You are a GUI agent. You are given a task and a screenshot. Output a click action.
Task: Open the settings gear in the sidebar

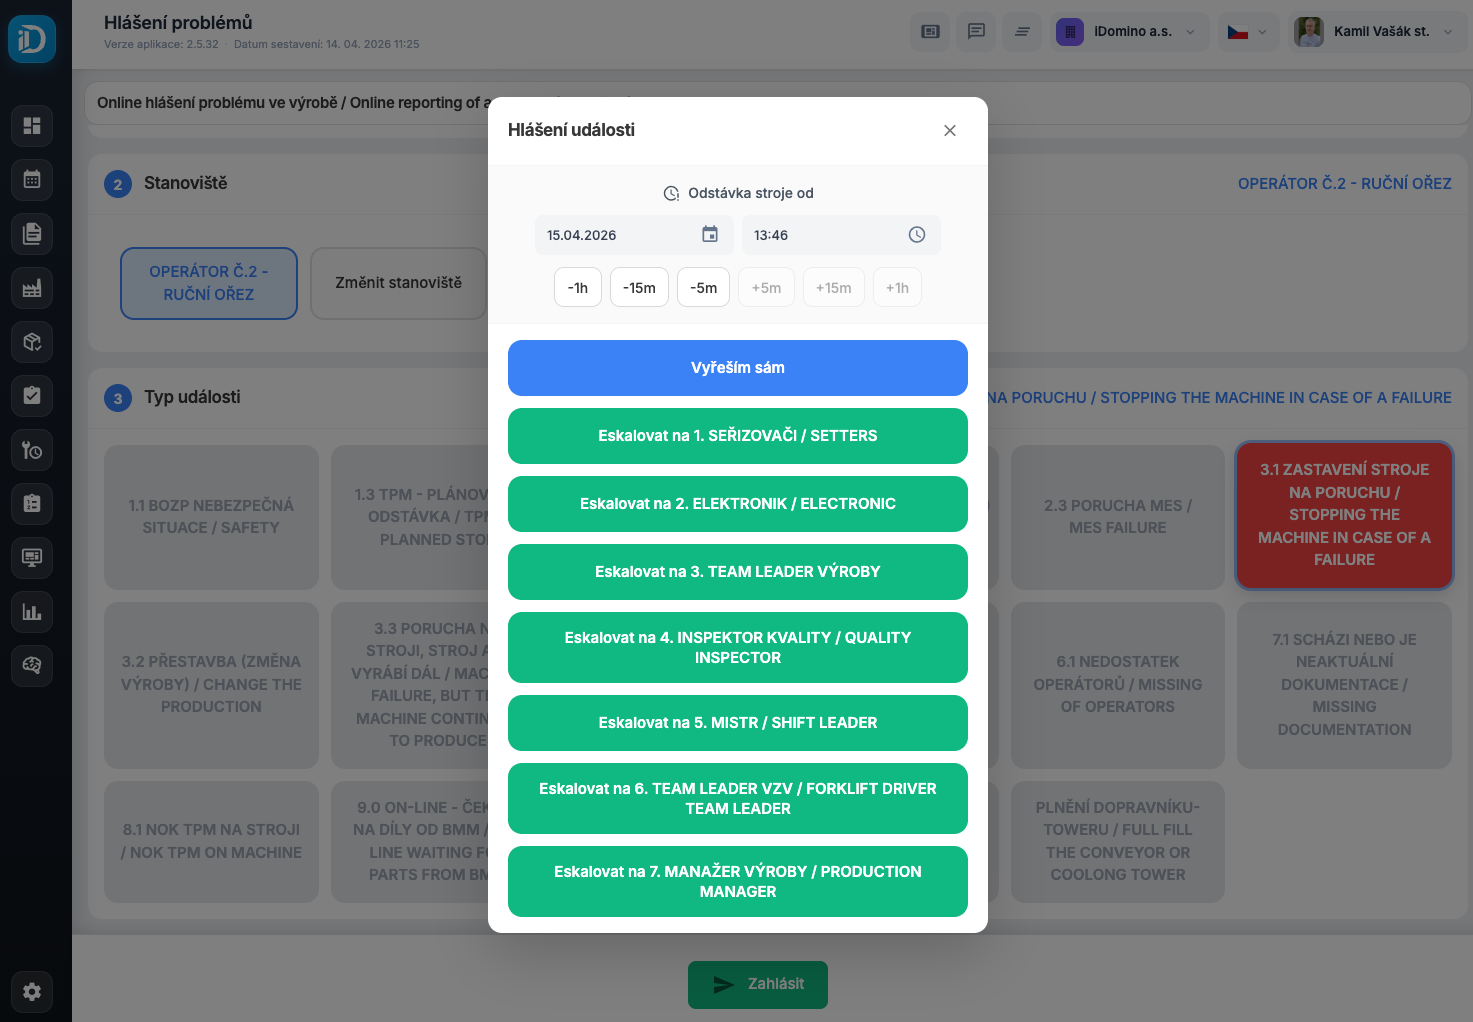(32, 991)
